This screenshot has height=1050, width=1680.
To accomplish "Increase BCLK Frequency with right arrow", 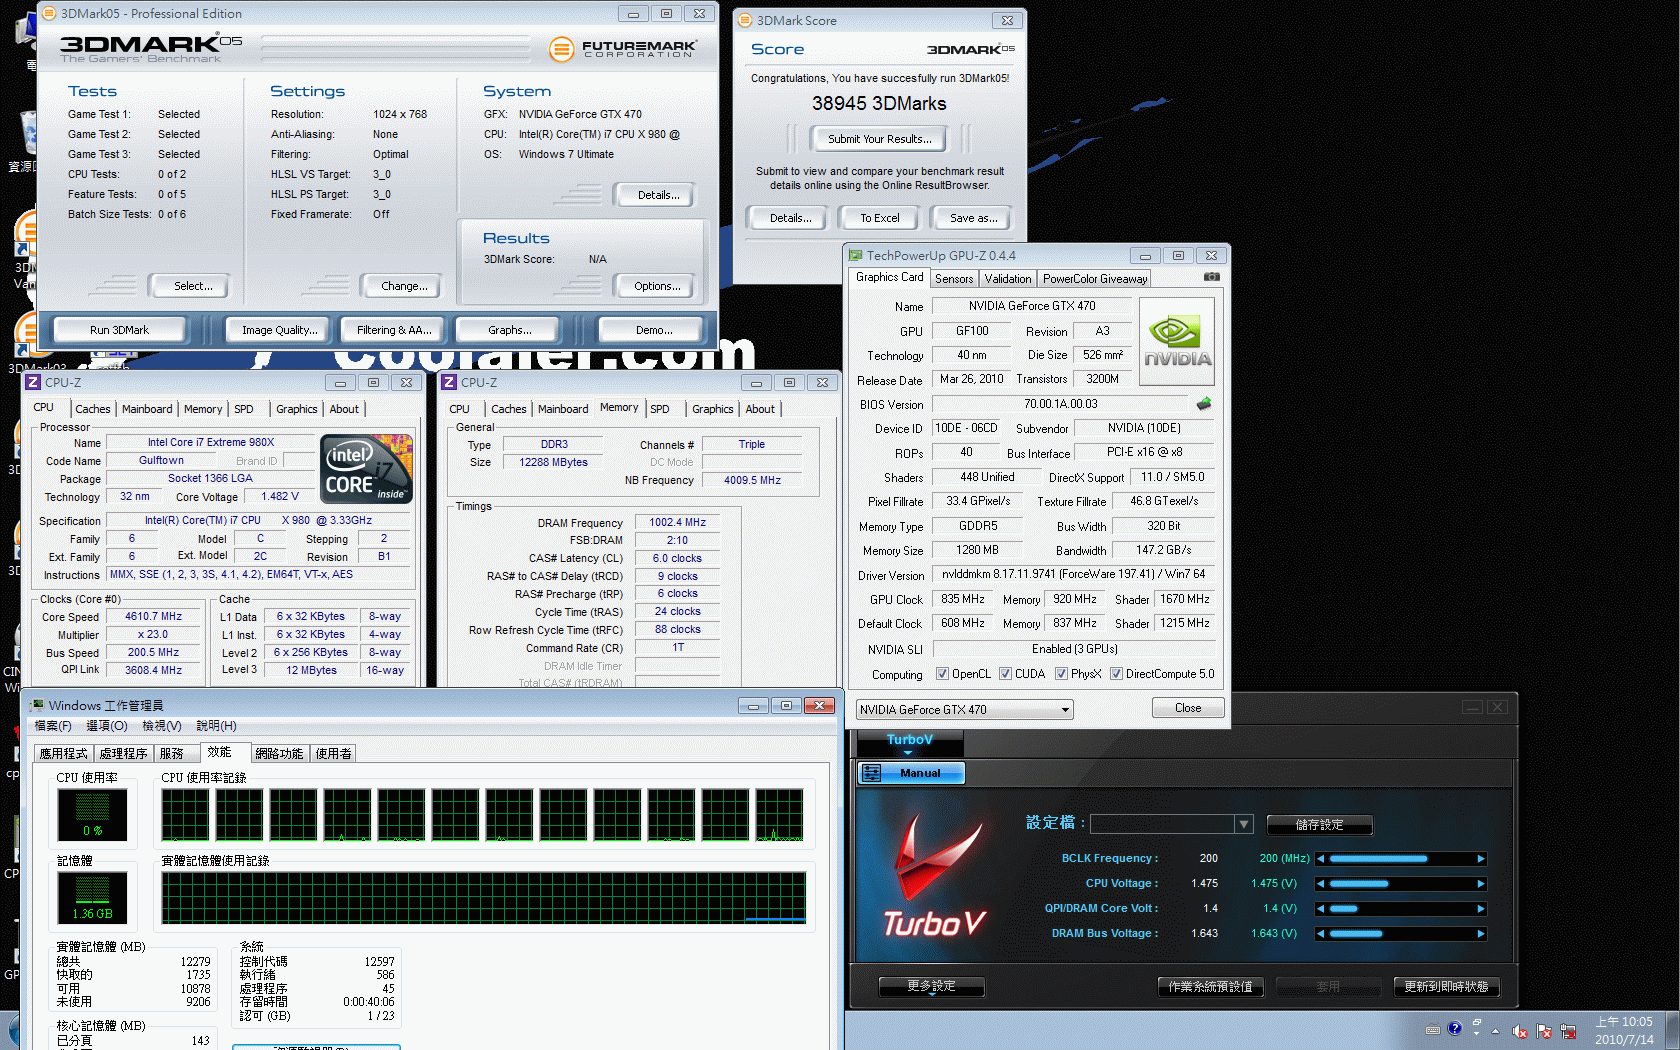I will coord(1481,859).
